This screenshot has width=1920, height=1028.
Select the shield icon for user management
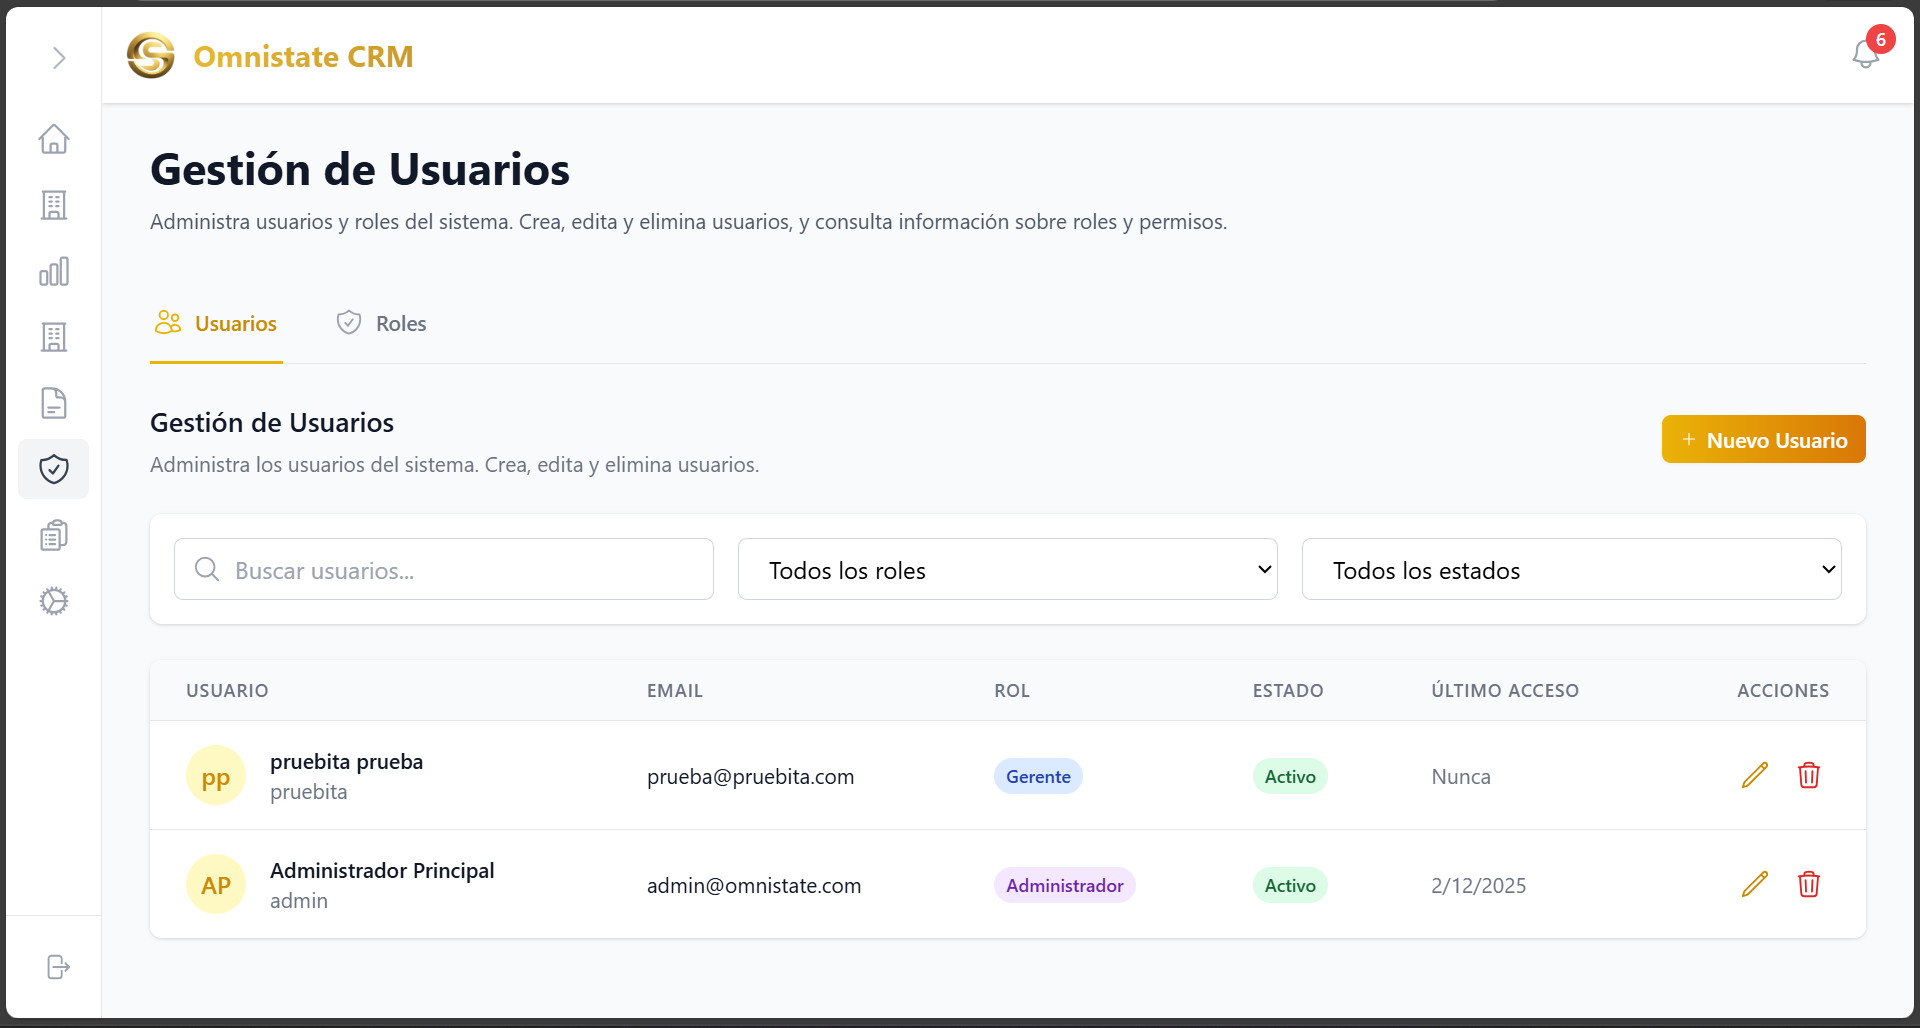click(x=54, y=468)
